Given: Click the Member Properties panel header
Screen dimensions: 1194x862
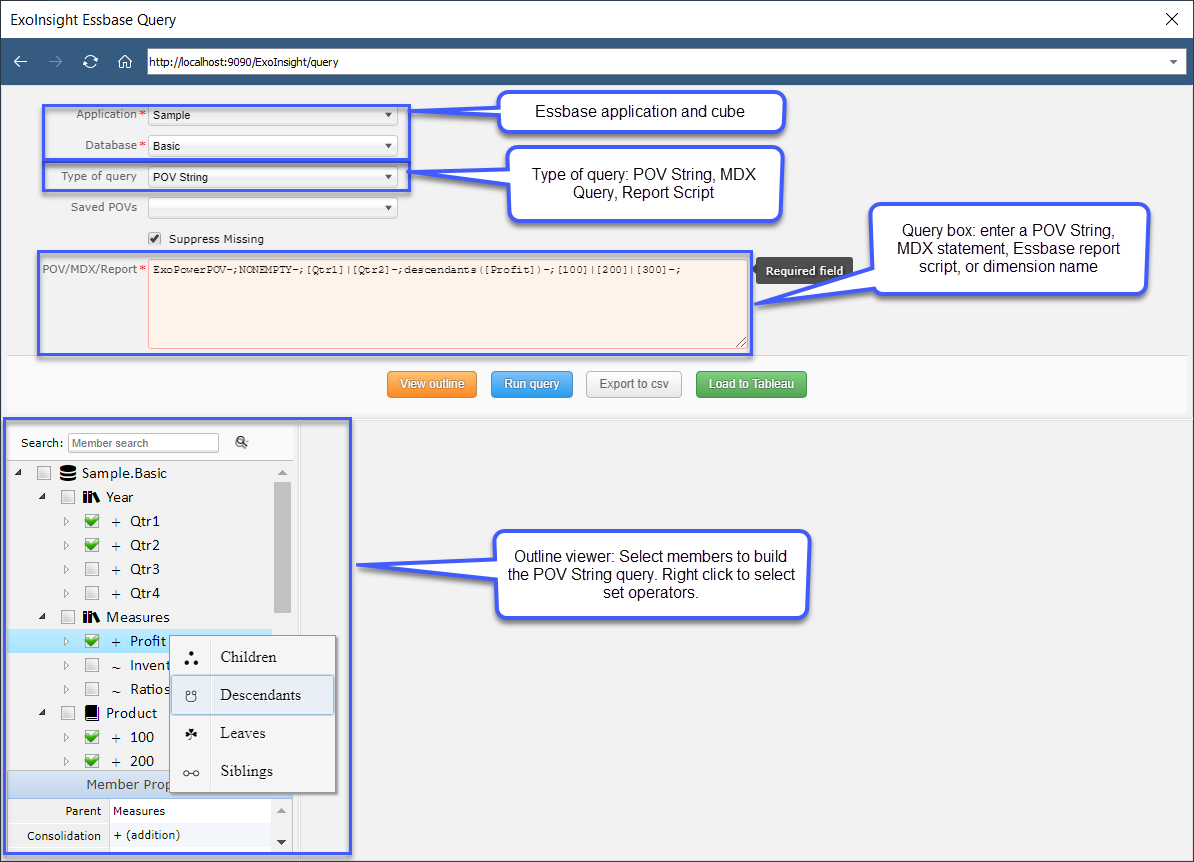Looking at the screenshot, I should (88, 784).
